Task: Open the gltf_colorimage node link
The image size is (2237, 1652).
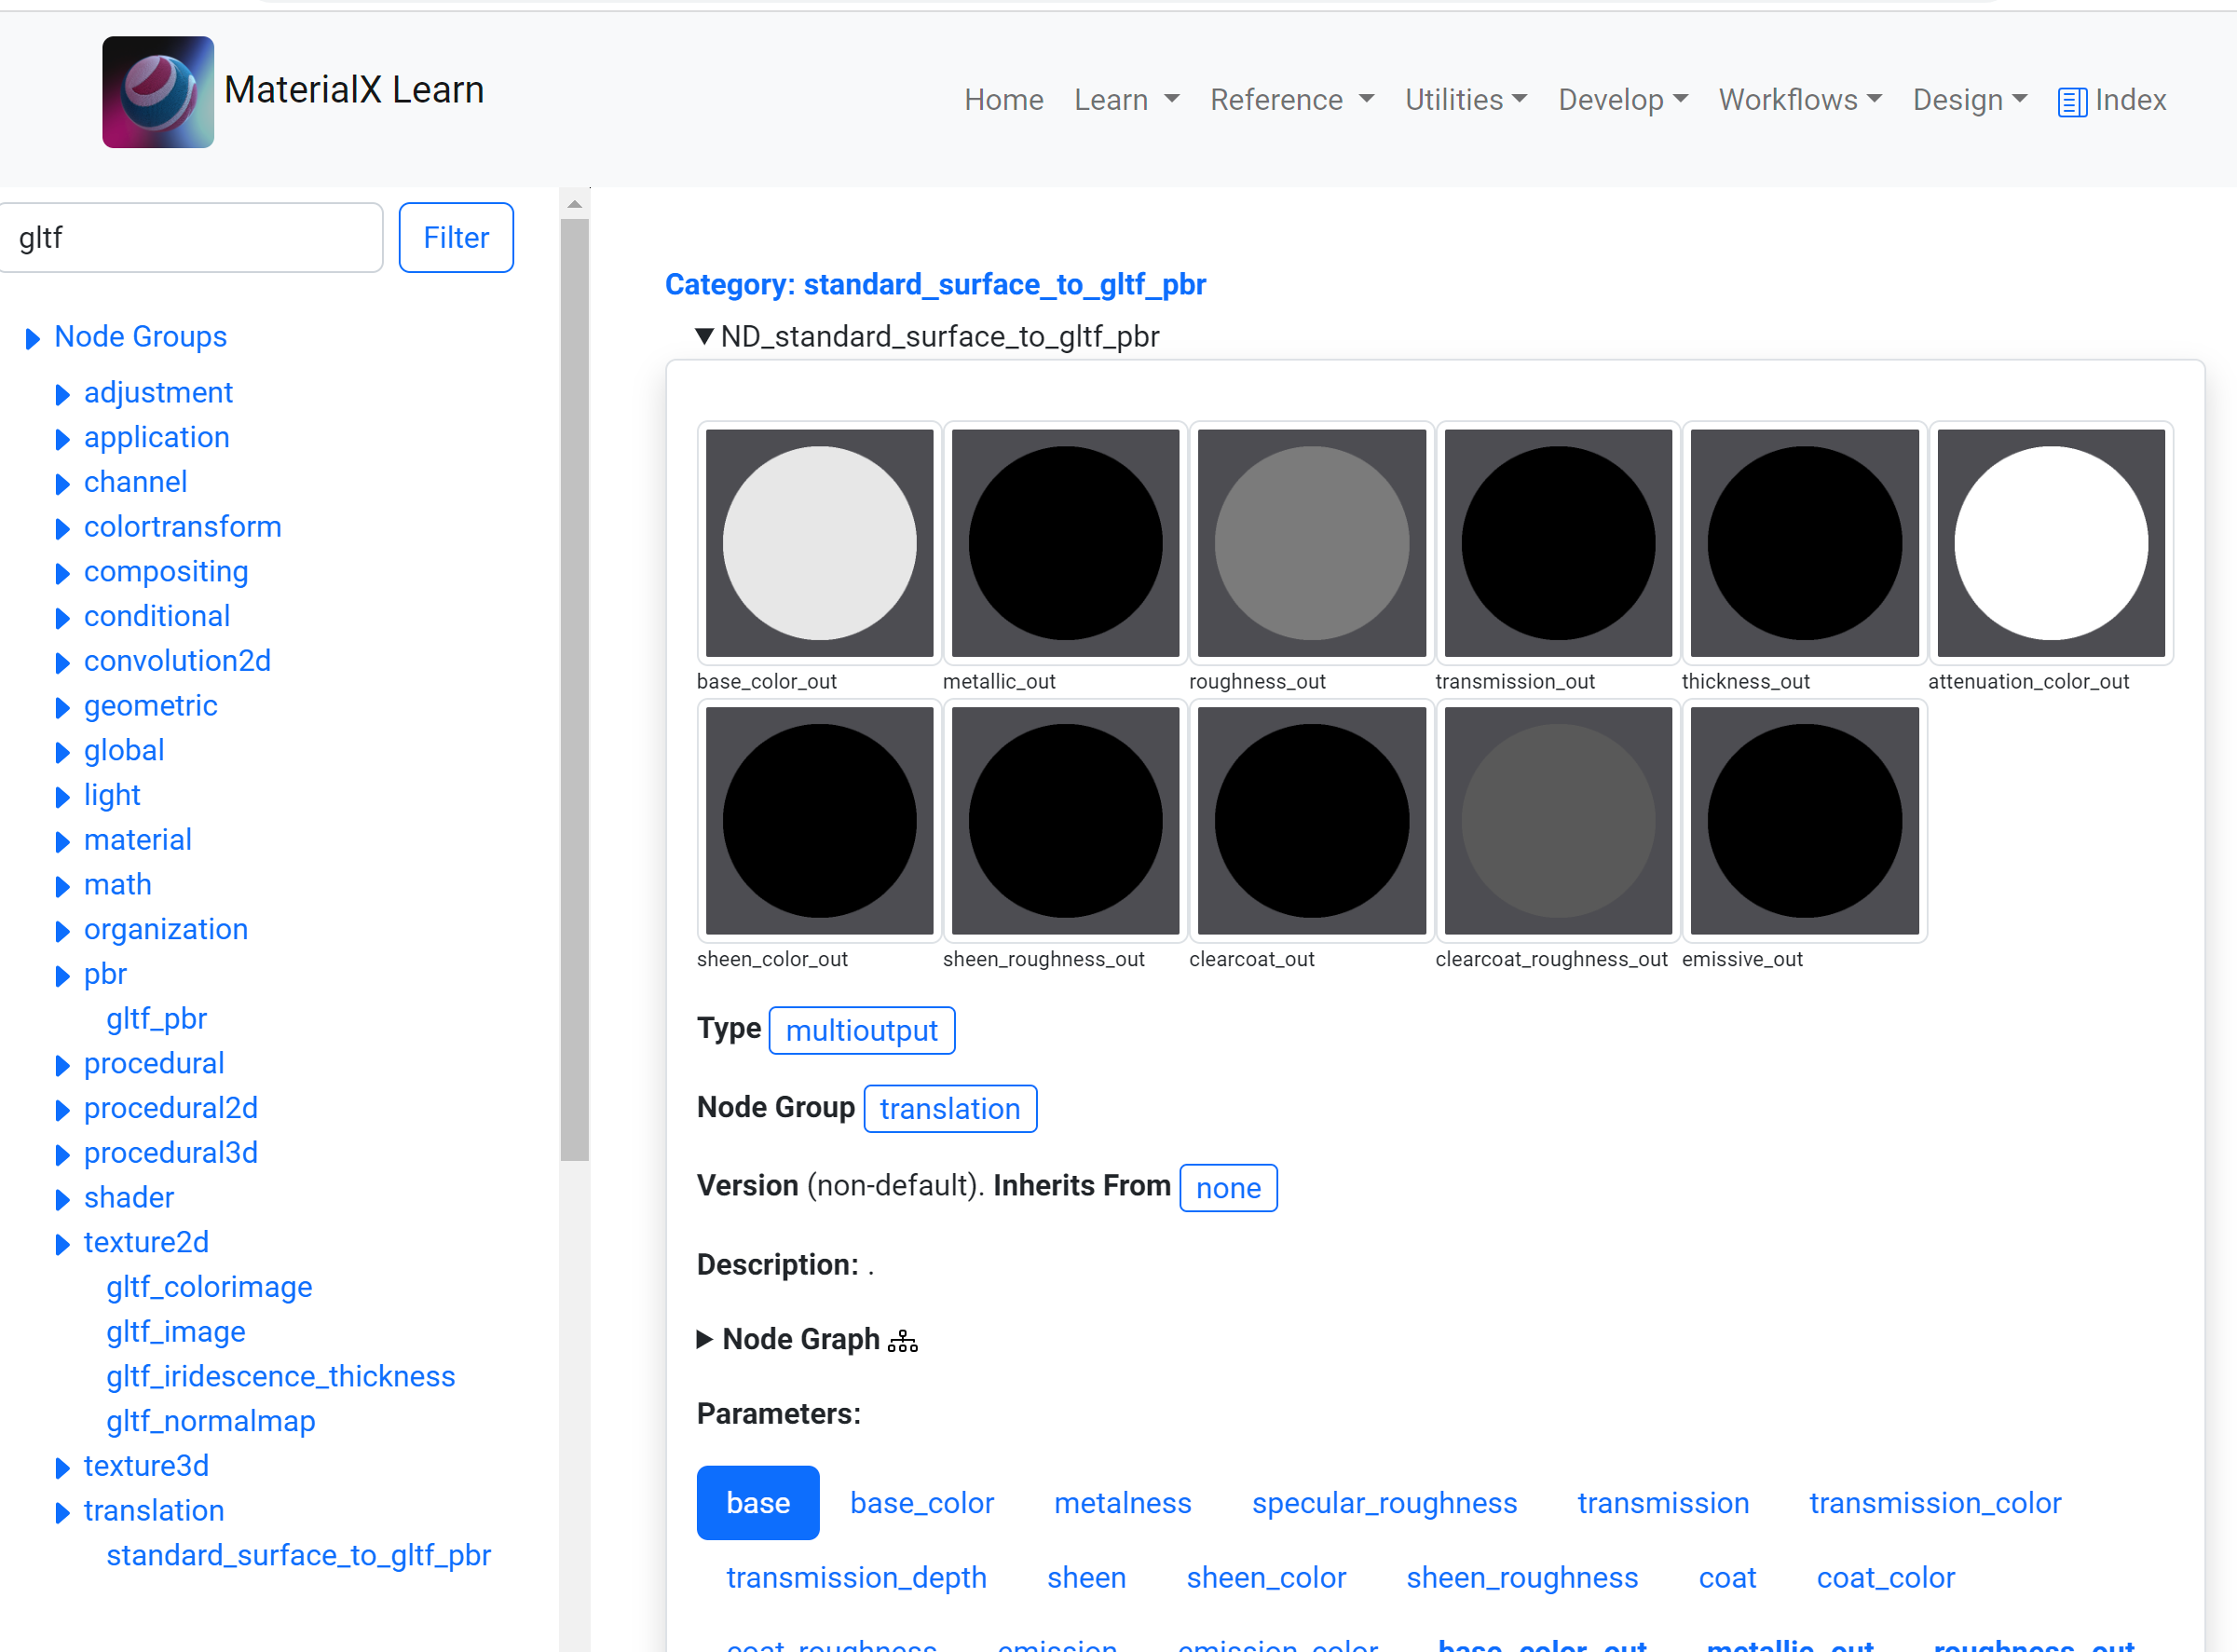Action: (x=209, y=1287)
